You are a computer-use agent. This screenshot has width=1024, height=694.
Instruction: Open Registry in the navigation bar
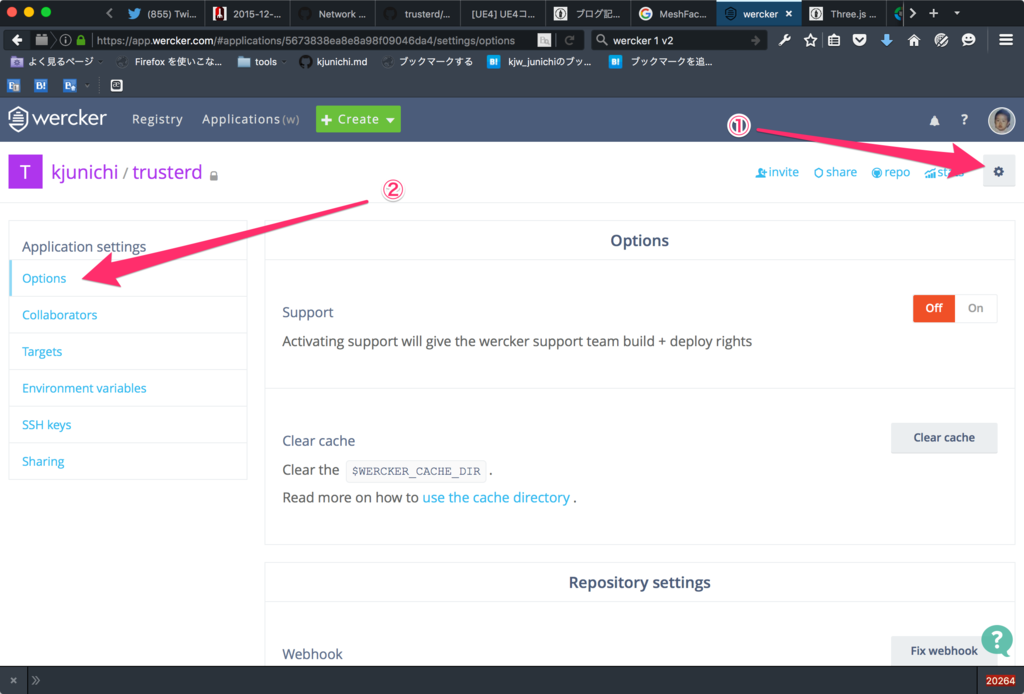tap(157, 119)
